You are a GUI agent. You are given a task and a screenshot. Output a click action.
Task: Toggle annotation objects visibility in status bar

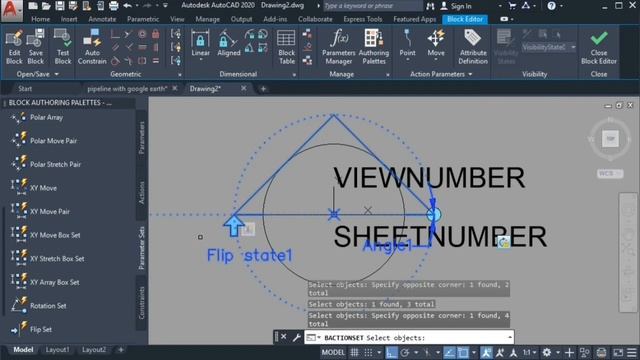pos(486,352)
